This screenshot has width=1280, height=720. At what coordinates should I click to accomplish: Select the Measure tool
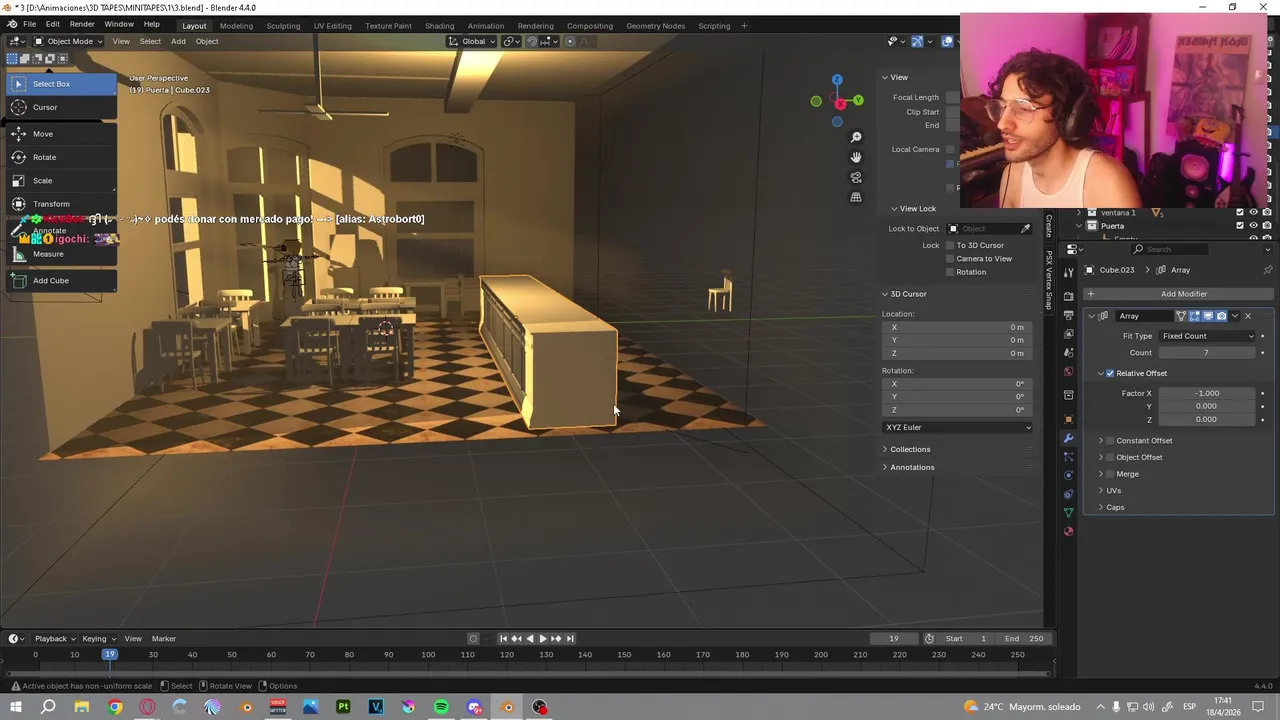click(60, 254)
